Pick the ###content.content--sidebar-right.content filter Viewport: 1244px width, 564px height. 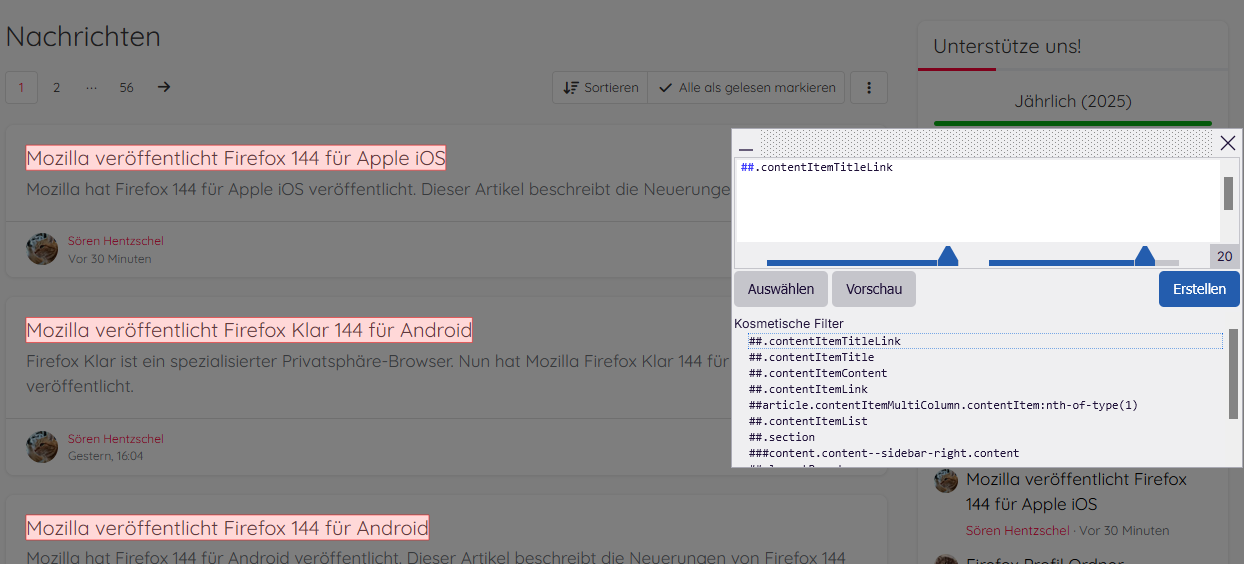[x=884, y=453]
